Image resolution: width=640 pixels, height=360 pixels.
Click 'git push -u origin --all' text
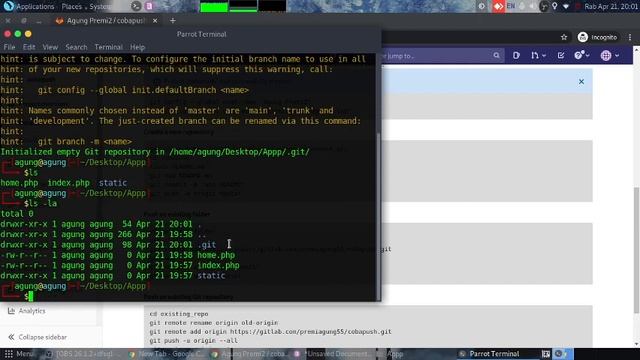(193, 340)
